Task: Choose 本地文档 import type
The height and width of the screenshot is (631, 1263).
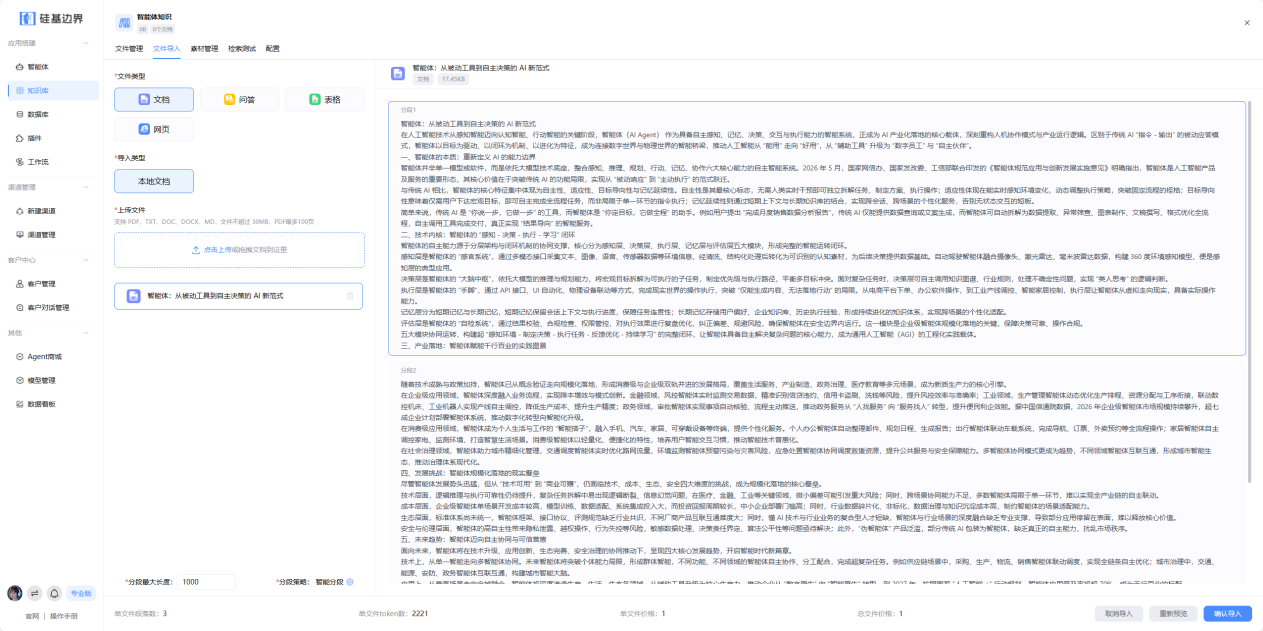Action: (x=154, y=182)
